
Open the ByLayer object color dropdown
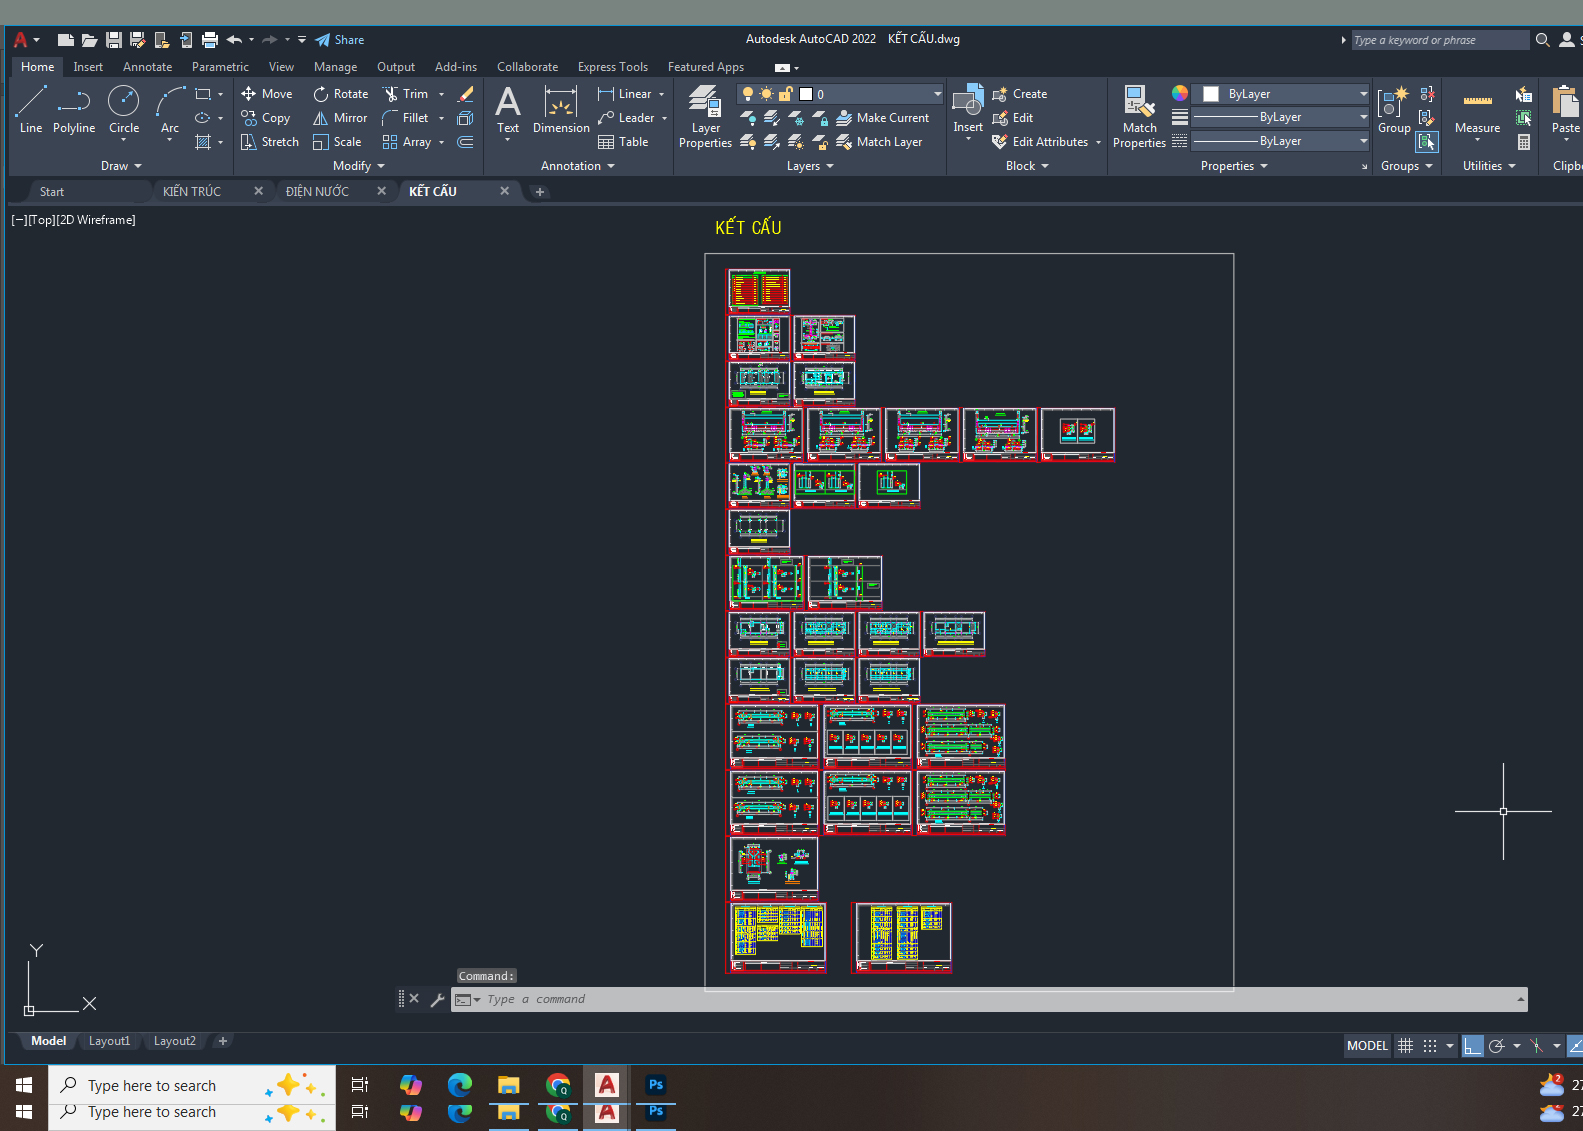click(x=1363, y=94)
